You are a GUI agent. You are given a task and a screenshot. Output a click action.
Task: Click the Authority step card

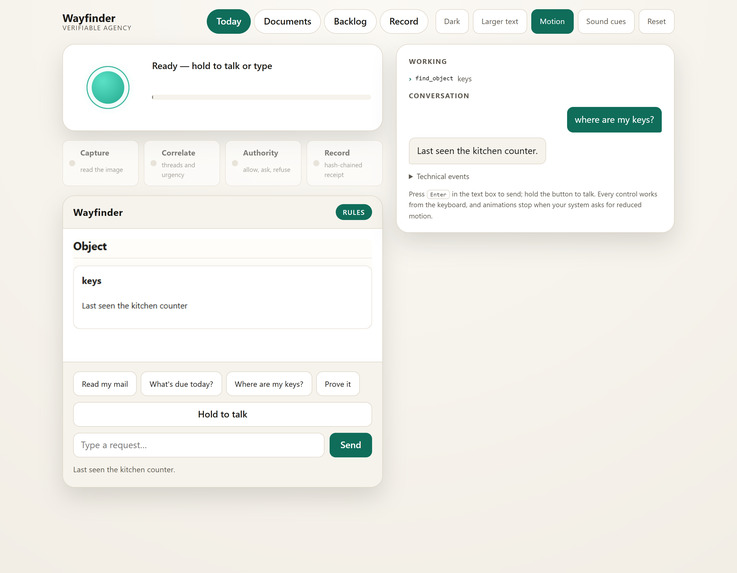[x=263, y=163]
